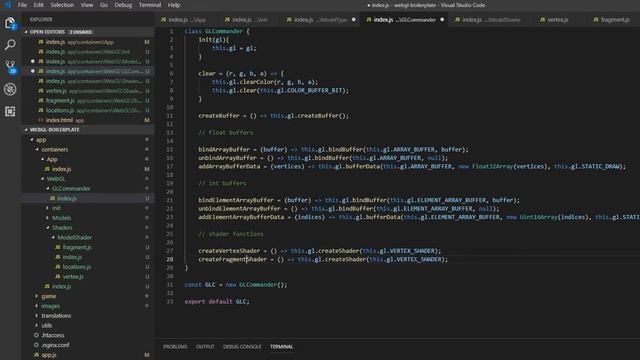The image size is (640, 360).
Task: Collapse the Shaders folder
Action: (x=48, y=228)
